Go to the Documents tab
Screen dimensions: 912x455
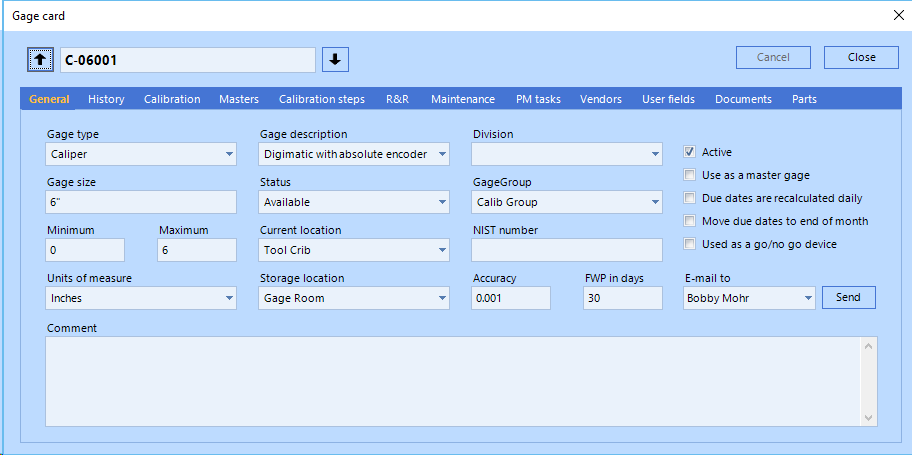point(743,99)
